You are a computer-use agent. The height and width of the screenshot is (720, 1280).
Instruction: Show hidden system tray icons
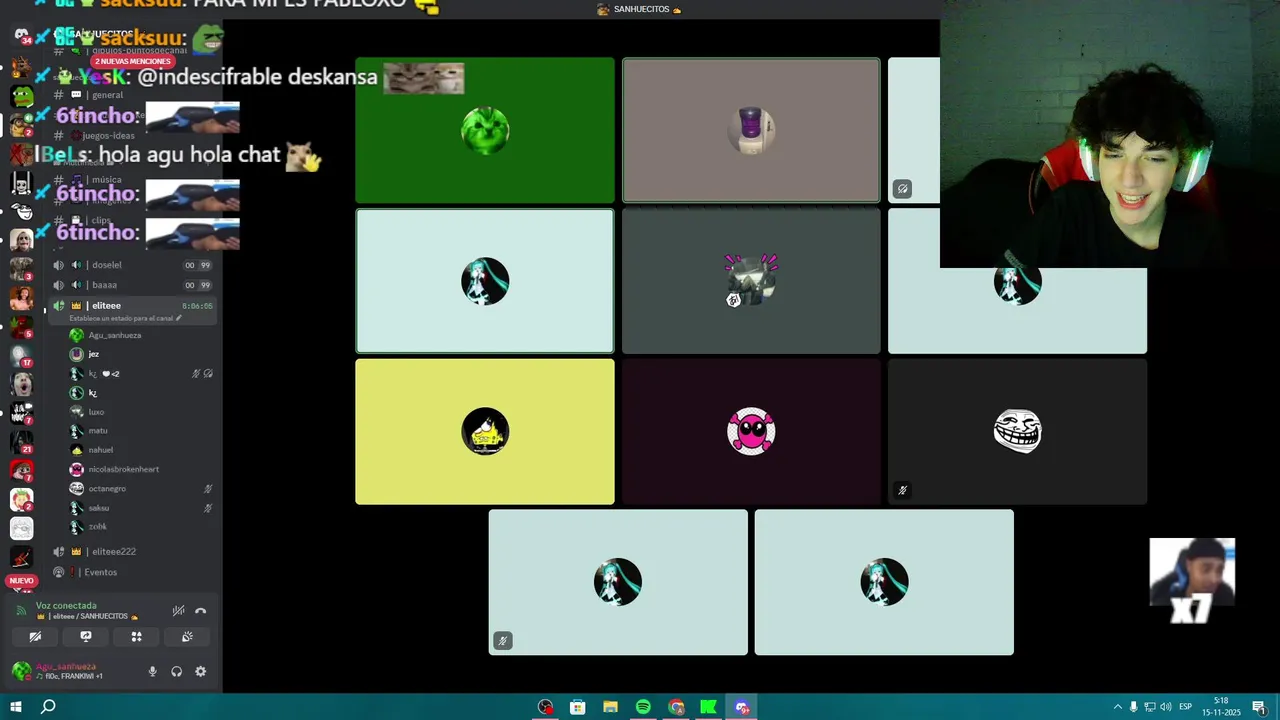point(1118,707)
